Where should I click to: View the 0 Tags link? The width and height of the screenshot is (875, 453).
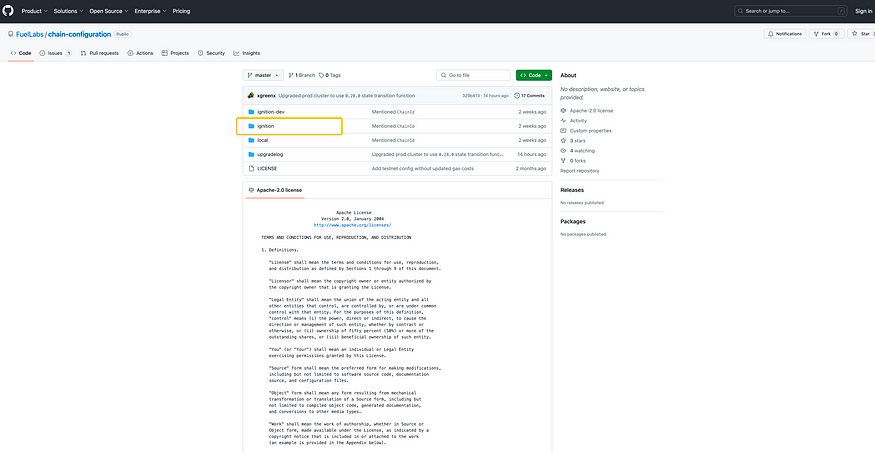tap(330, 75)
